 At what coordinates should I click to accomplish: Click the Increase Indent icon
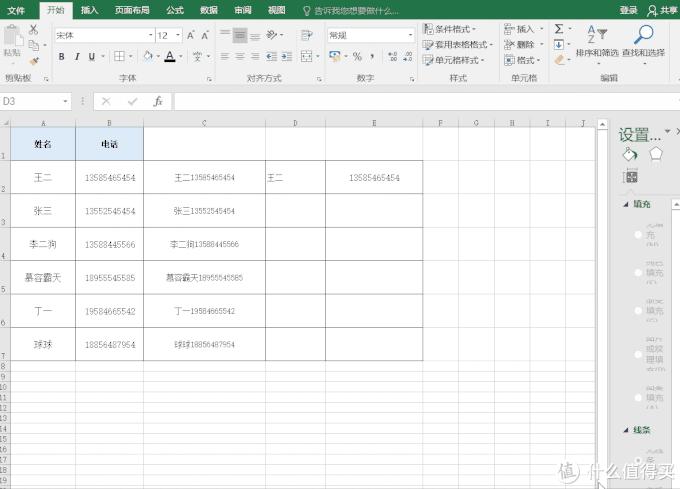coord(287,56)
